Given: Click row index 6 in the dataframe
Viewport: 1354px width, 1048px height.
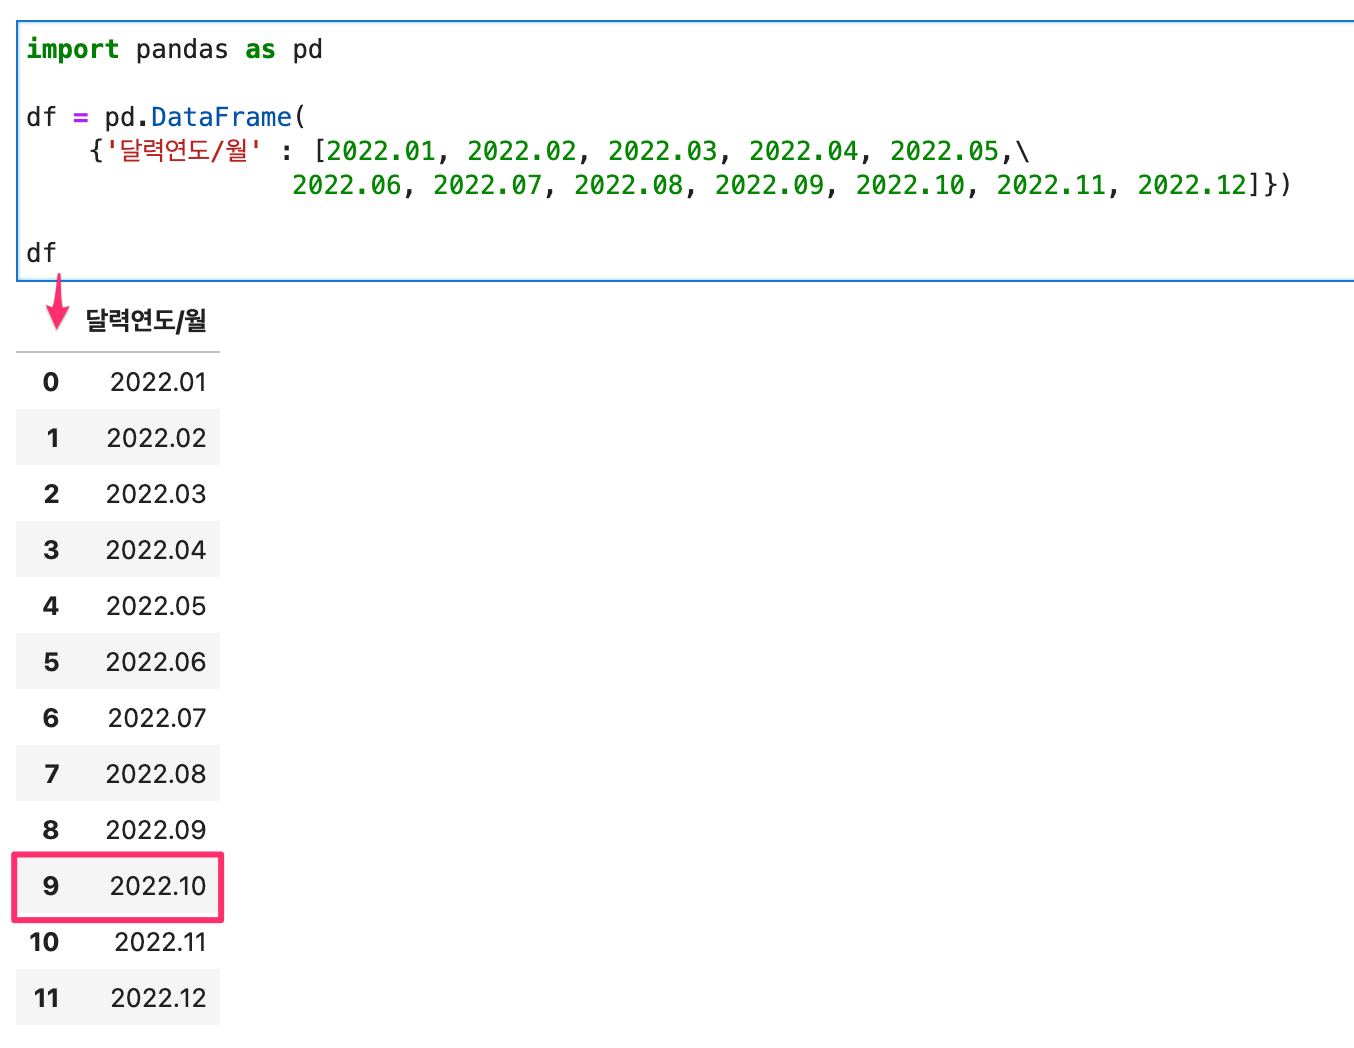Looking at the screenshot, I should [51, 718].
